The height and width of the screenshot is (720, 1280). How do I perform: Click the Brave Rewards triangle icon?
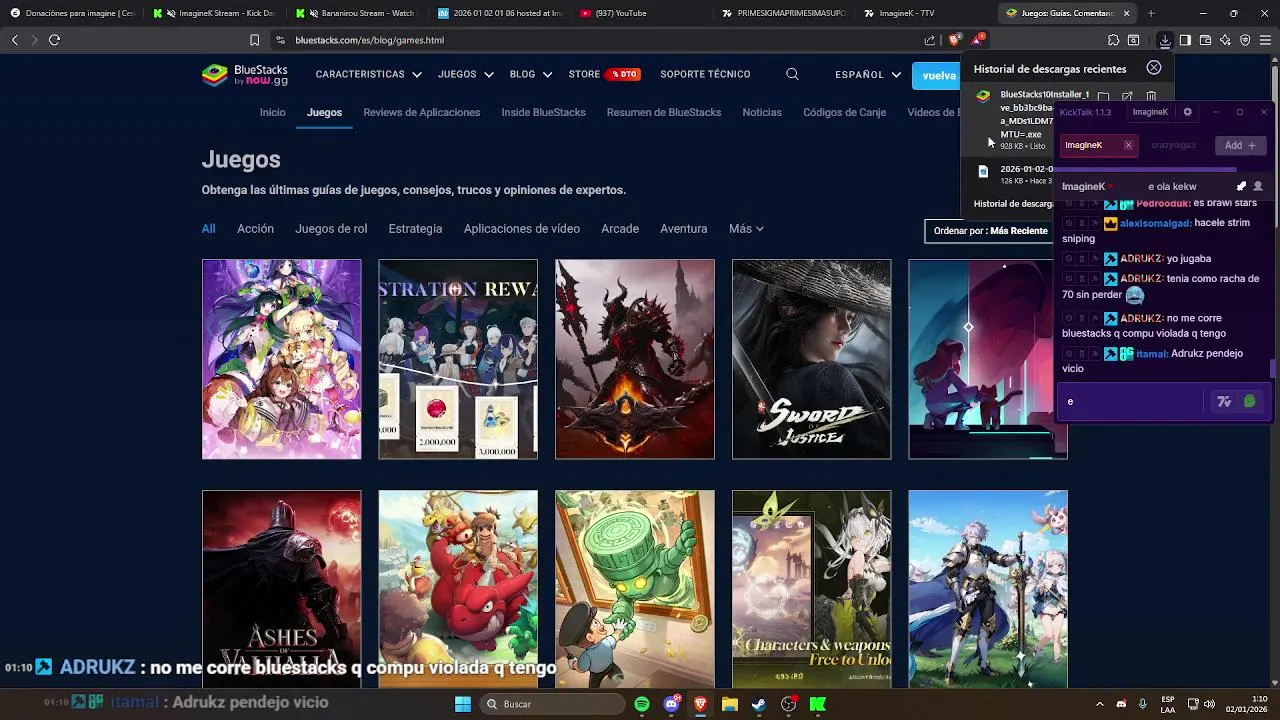(x=977, y=40)
